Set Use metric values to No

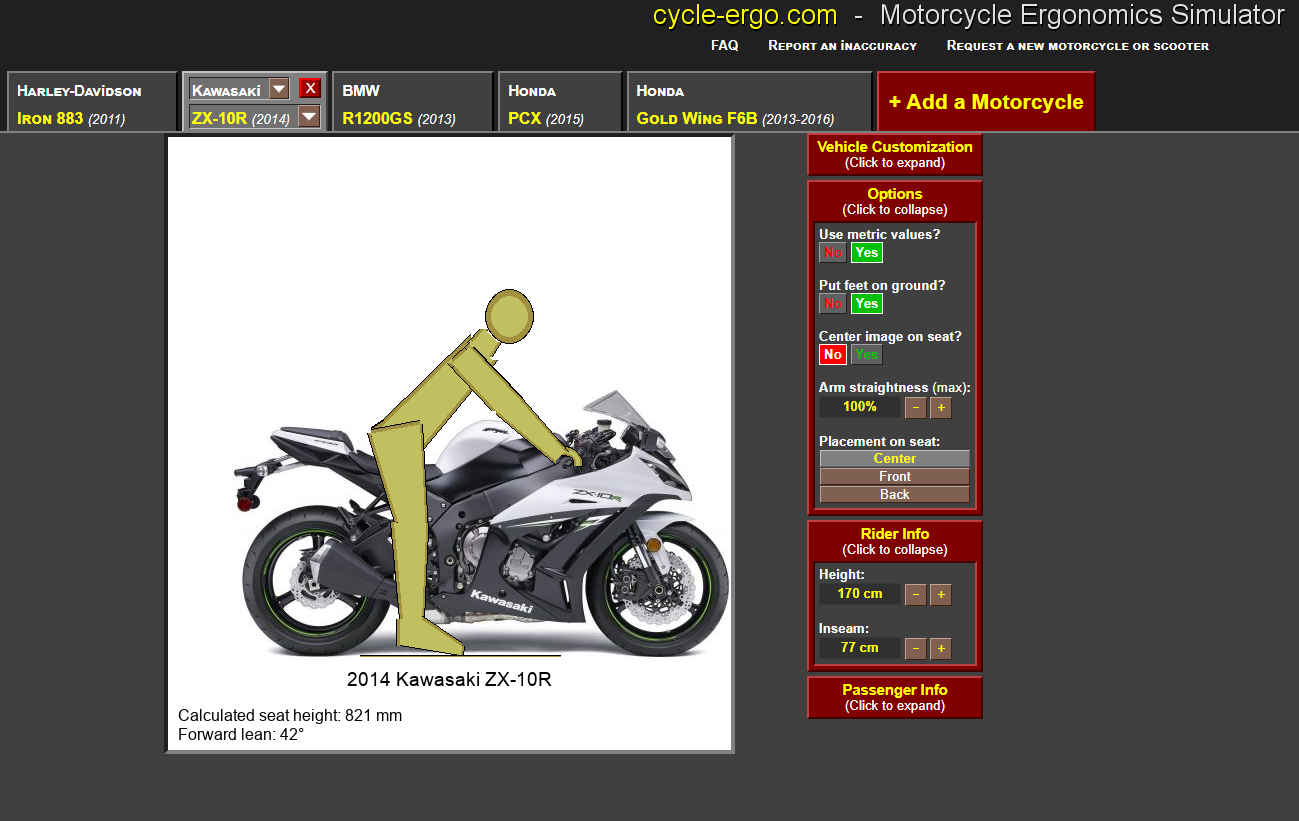pos(833,253)
